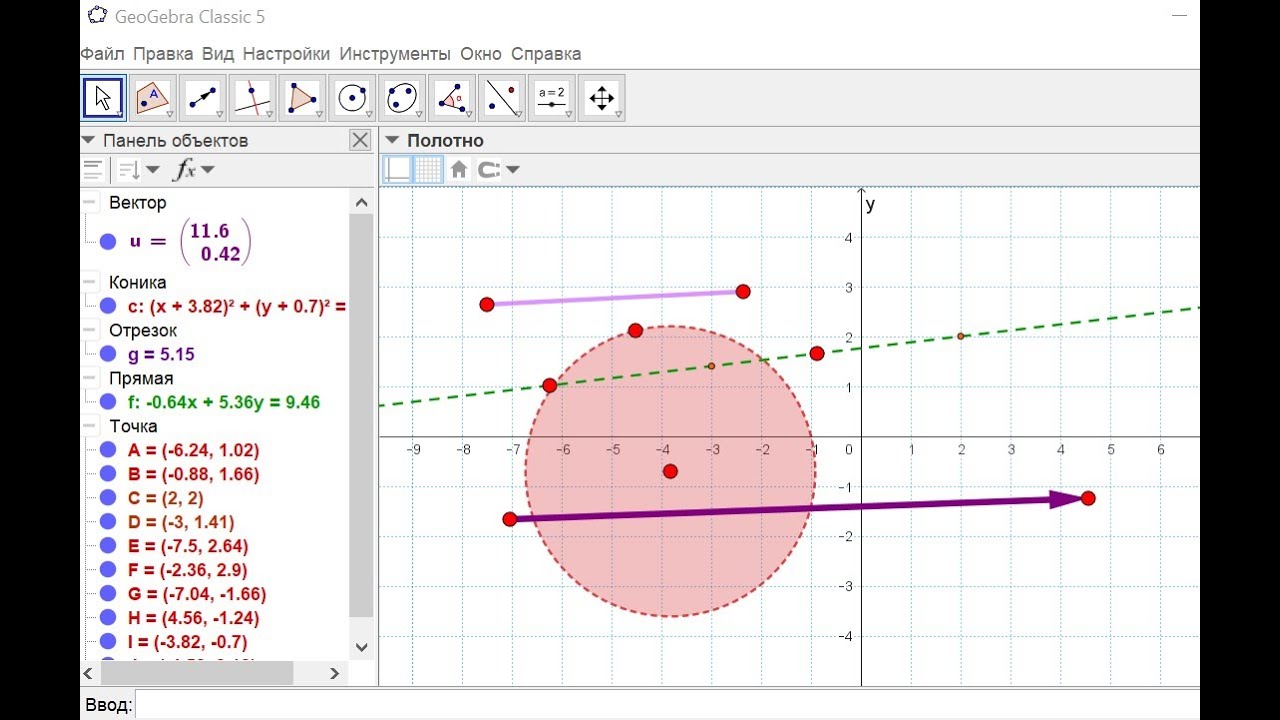
Task: Collapse the Прямая category
Action: point(90,378)
